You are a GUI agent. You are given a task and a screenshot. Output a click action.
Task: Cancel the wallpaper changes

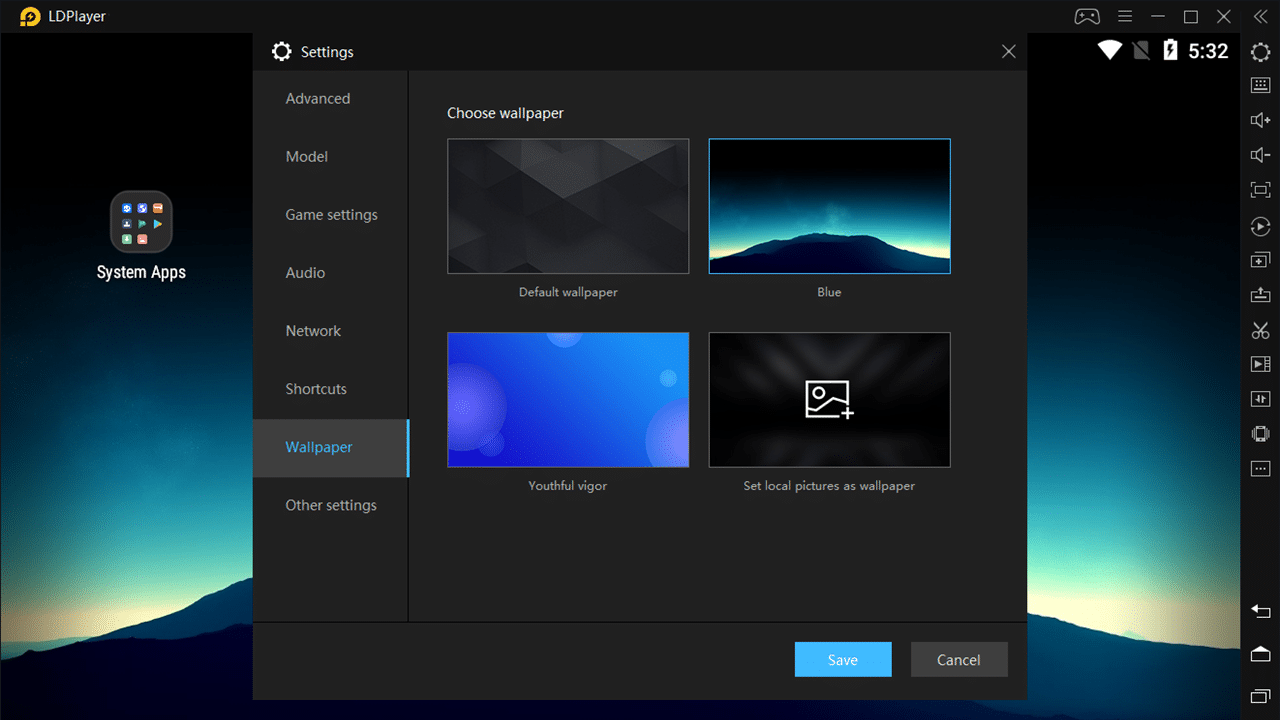[x=959, y=659]
